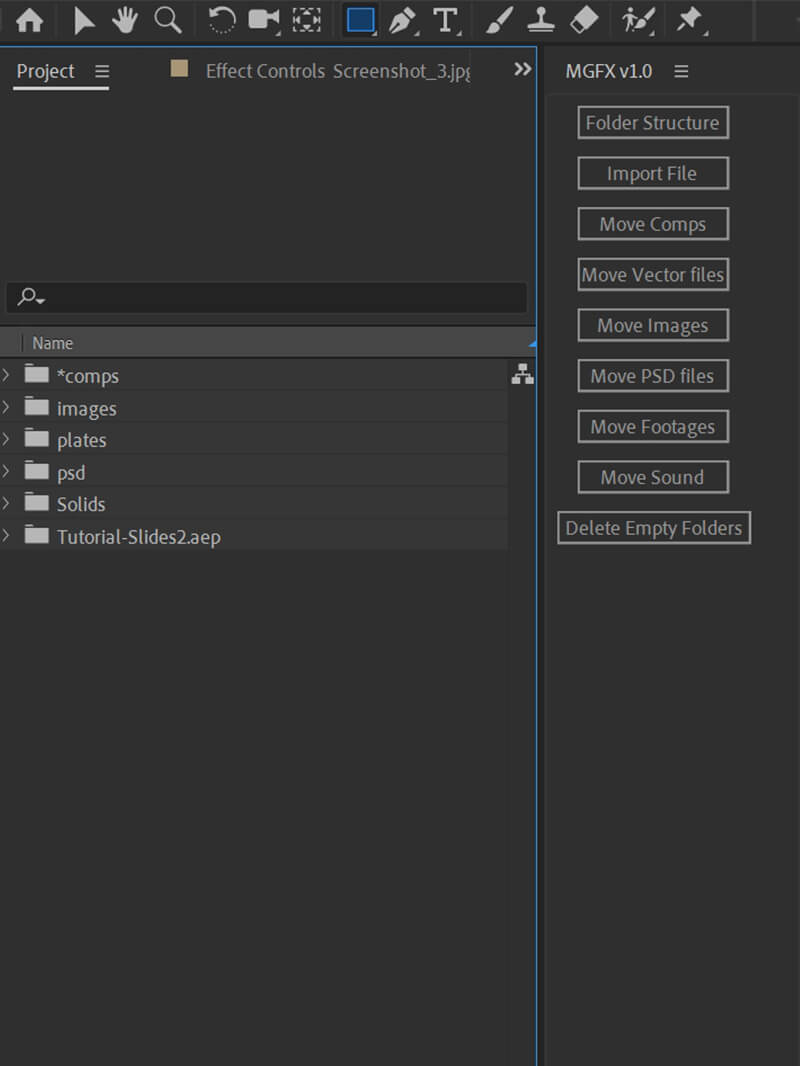The image size is (800, 1066).
Task: Select the Rotation tool
Action: click(x=221, y=20)
